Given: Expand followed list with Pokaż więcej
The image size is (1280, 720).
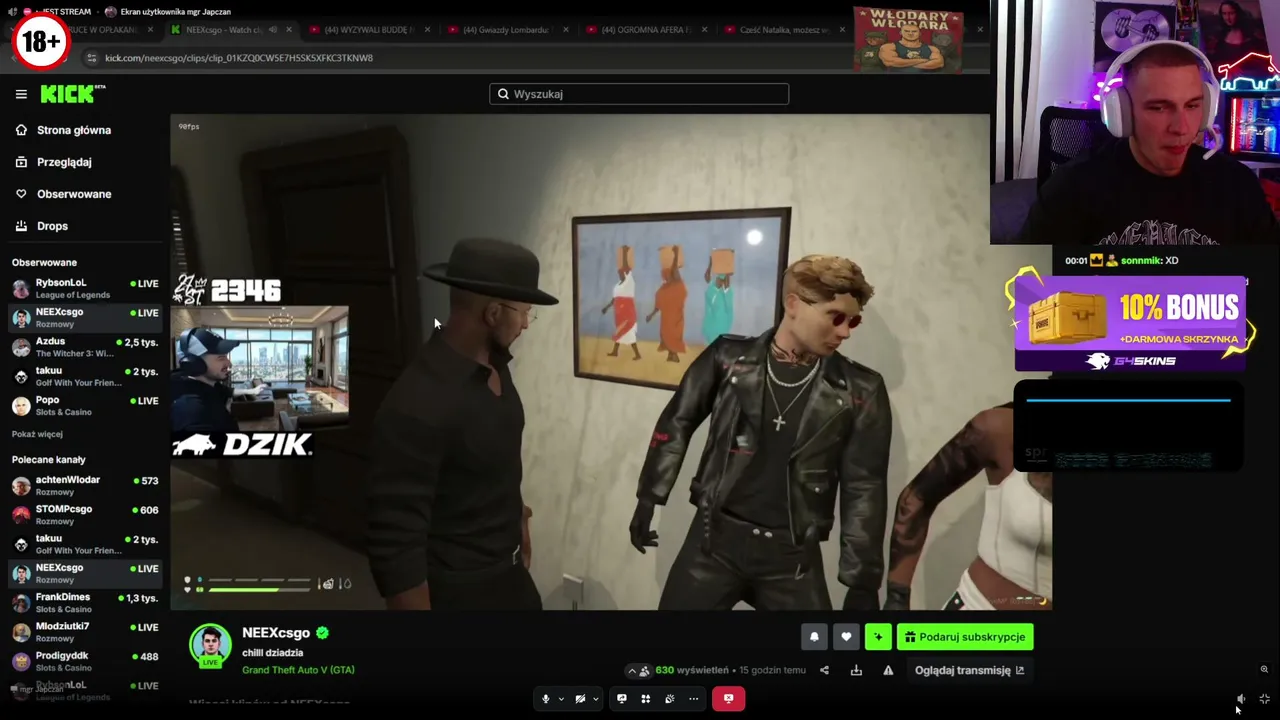Looking at the screenshot, I should [37, 434].
